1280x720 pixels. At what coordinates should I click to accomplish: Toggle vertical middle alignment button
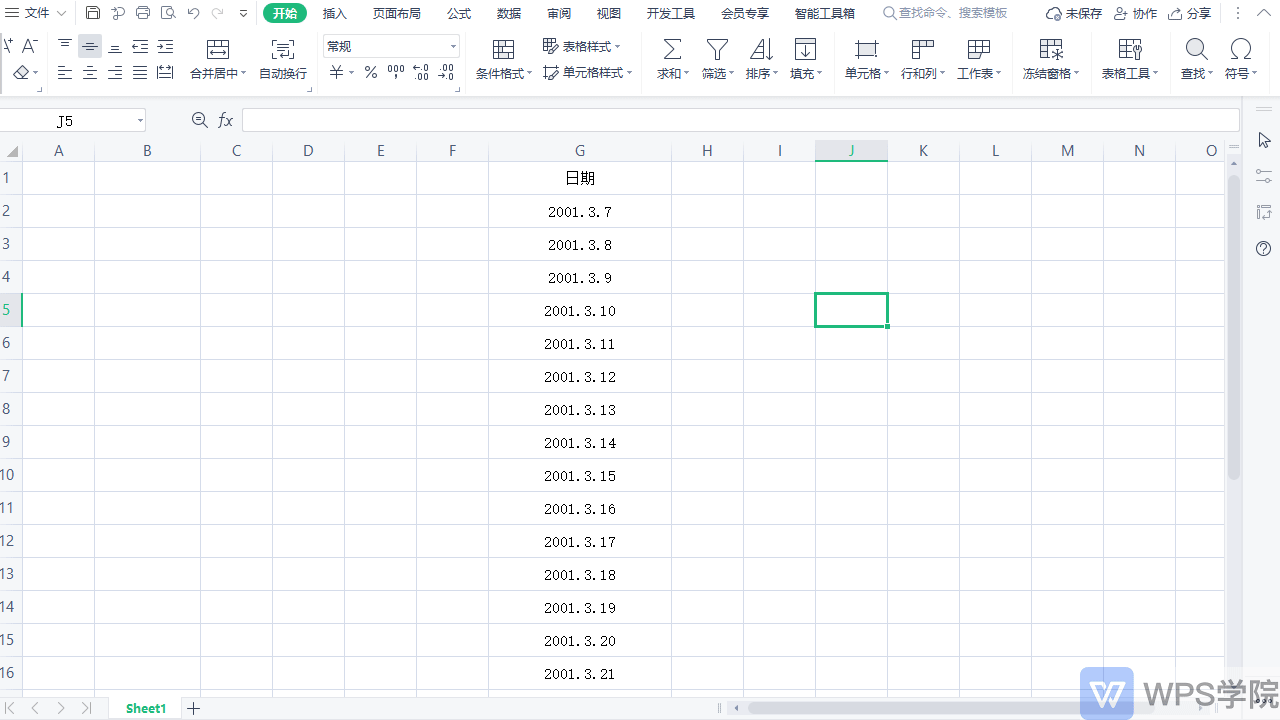pyautogui.click(x=90, y=47)
